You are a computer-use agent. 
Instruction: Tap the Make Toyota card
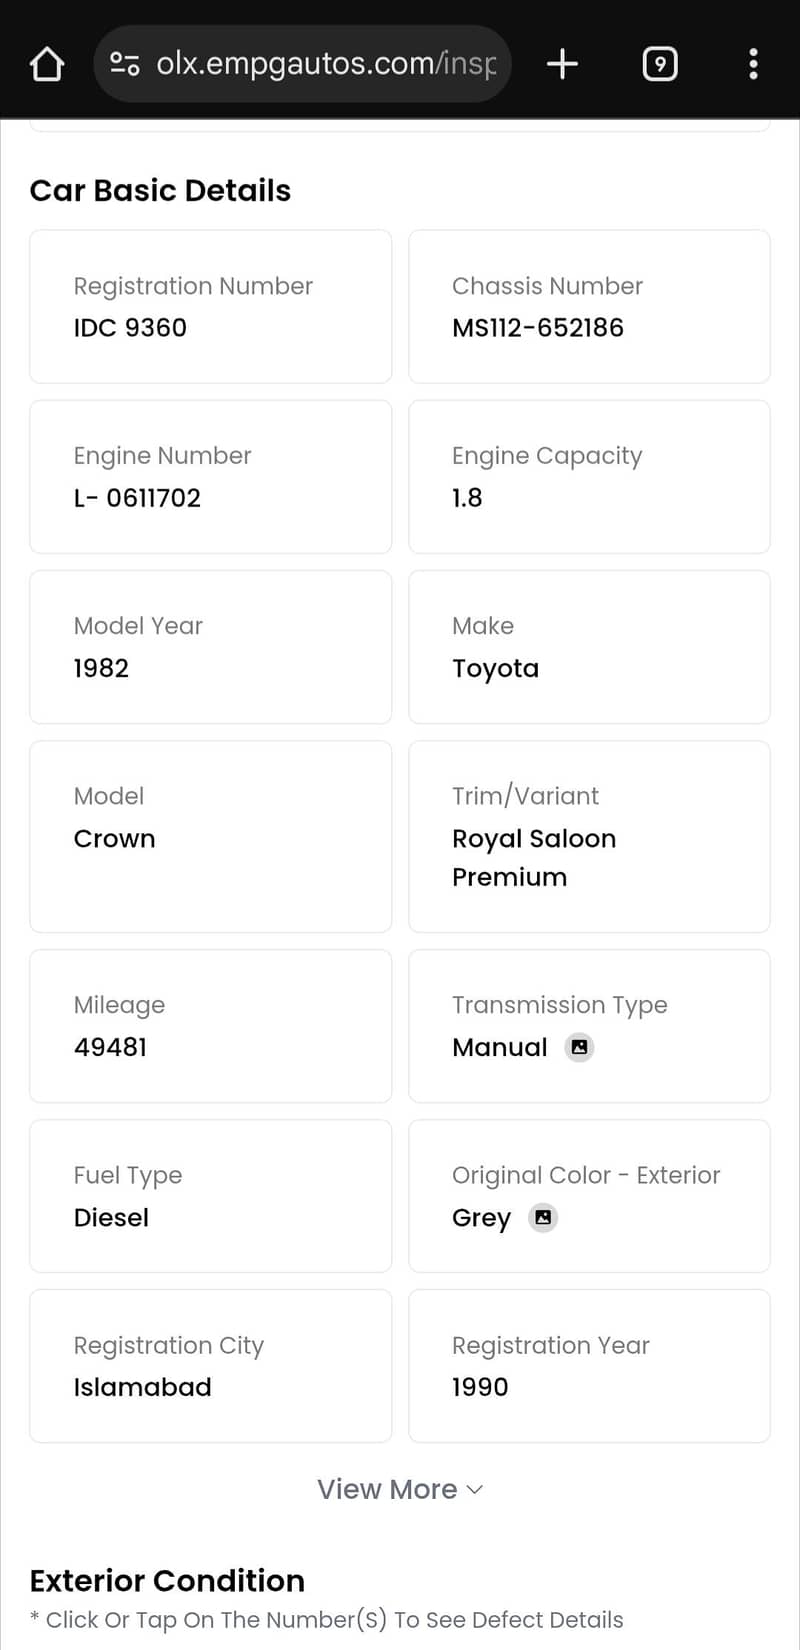tap(589, 646)
